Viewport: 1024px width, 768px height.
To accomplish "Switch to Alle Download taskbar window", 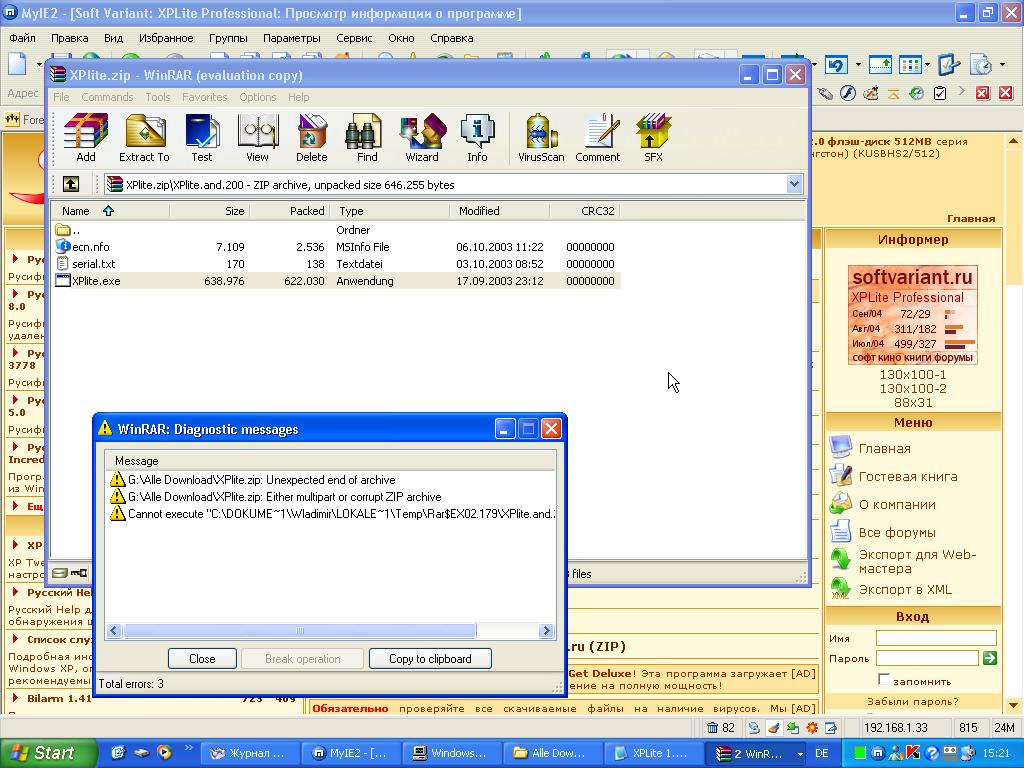I will 553,753.
